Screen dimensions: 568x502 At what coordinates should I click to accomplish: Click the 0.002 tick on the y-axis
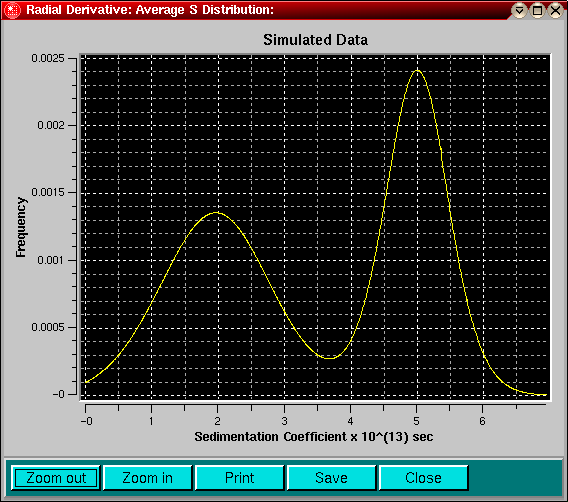pos(51,125)
